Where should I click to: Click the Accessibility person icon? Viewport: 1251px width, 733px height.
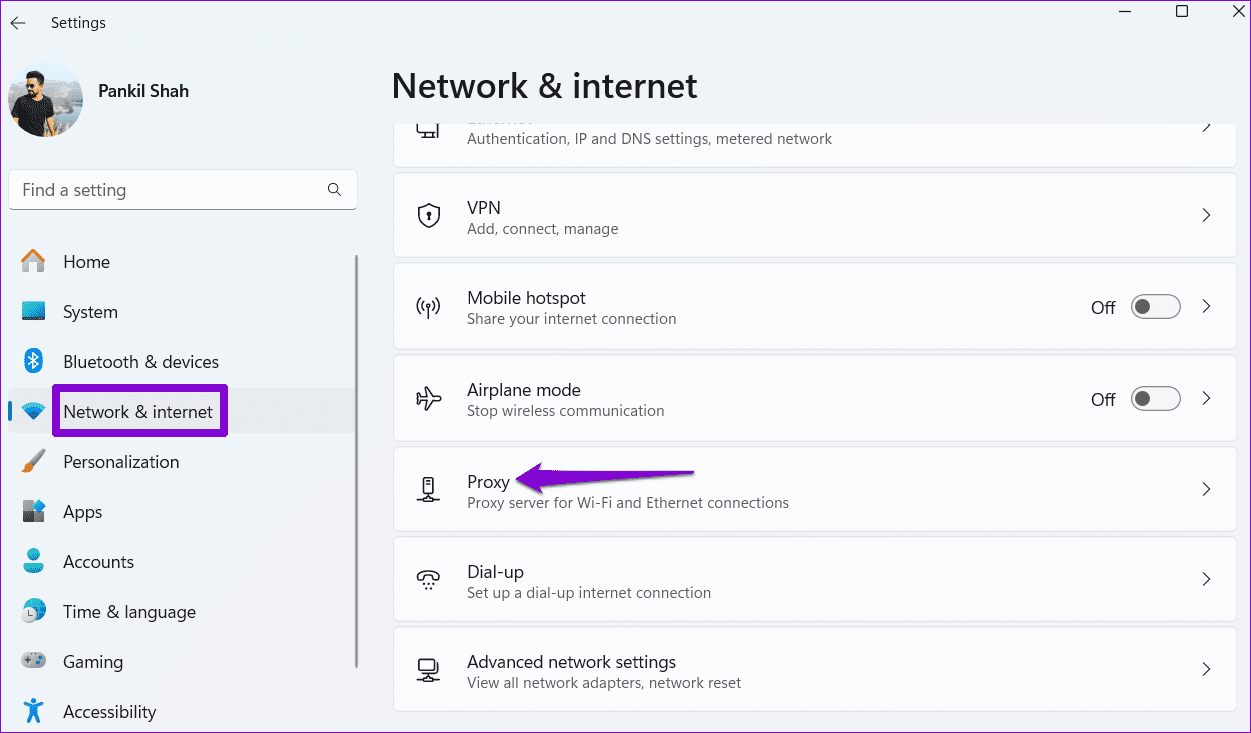[34, 711]
